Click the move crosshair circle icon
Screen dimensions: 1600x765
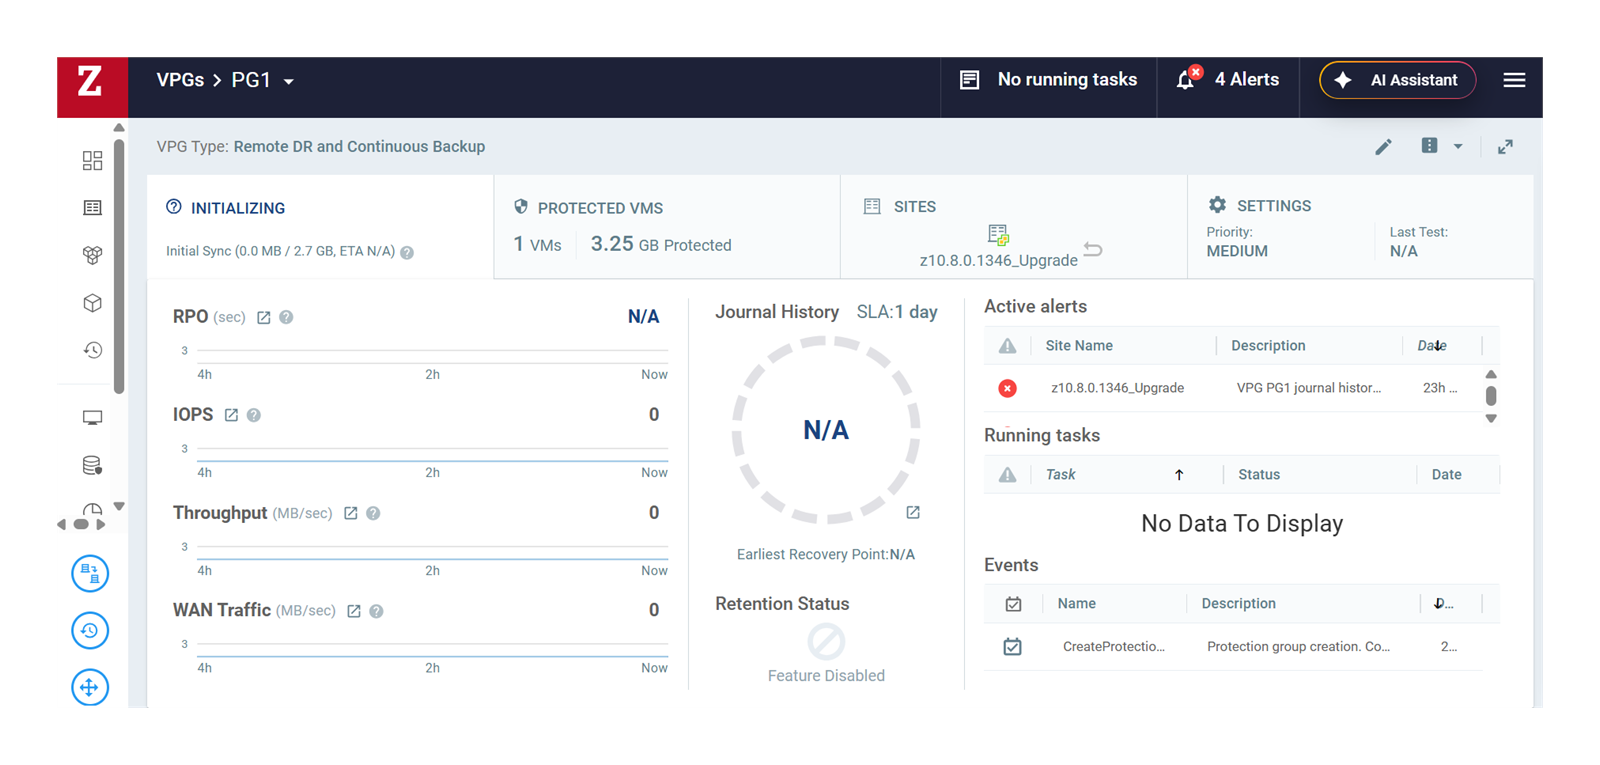pyautogui.click(x=90, y=687)
